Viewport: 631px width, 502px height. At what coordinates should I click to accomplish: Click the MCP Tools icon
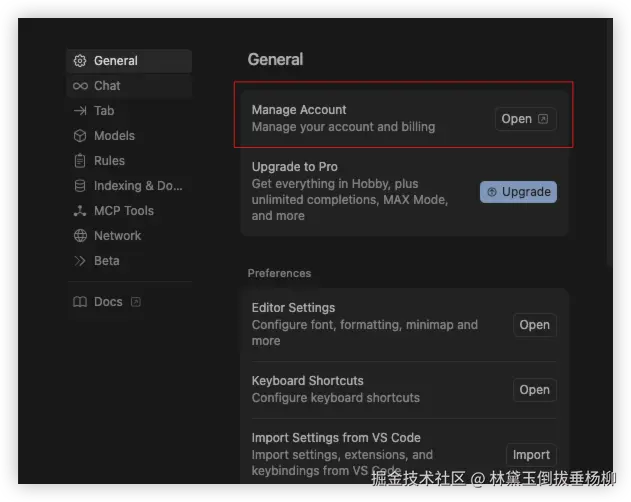[x=80, y=211]
